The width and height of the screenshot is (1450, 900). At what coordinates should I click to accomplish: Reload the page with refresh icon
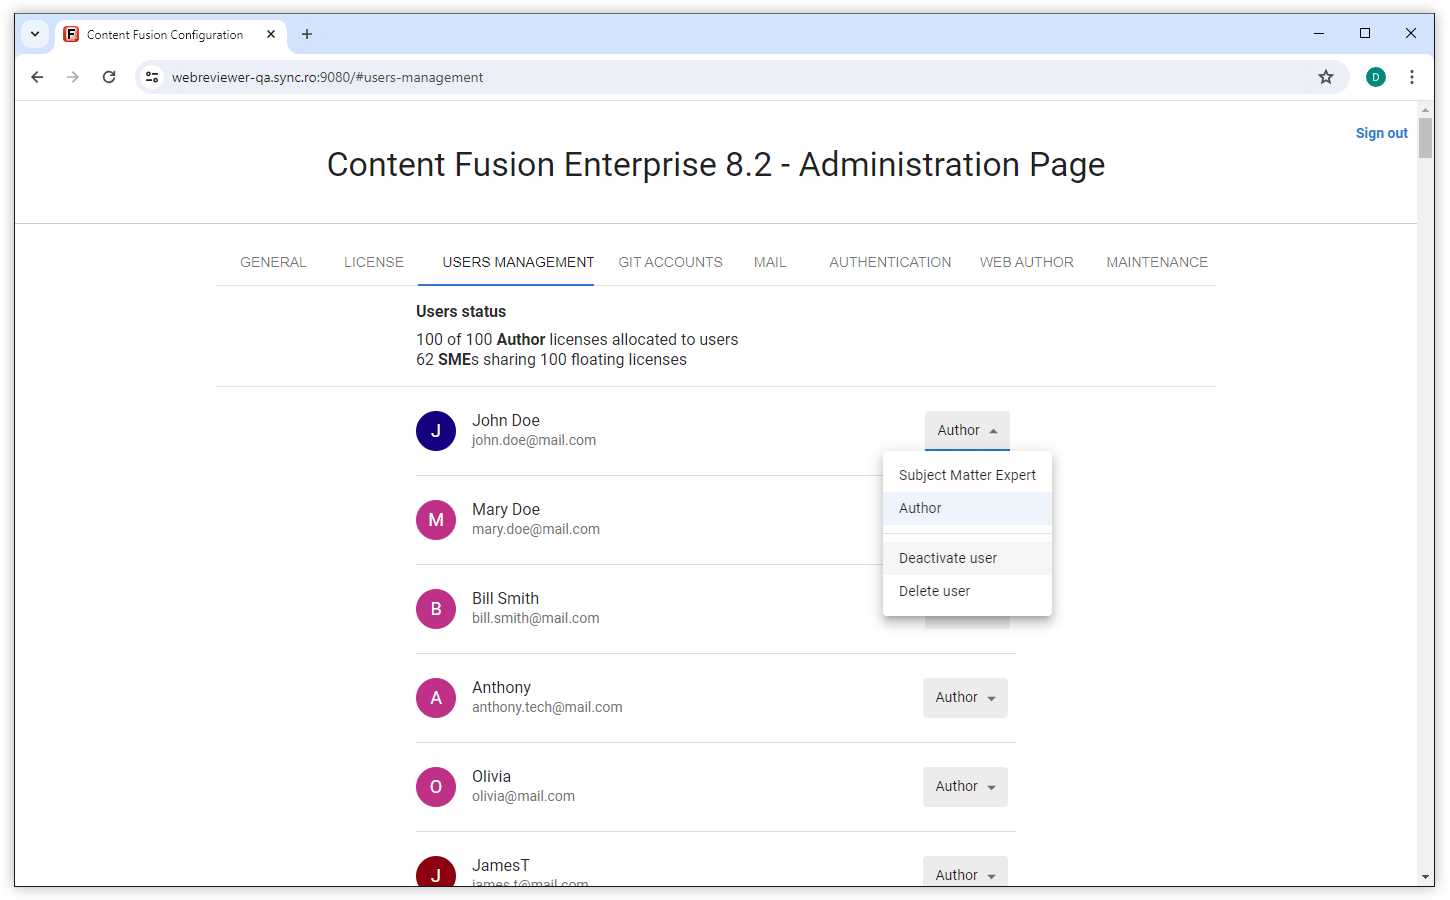tap(109, 77)
